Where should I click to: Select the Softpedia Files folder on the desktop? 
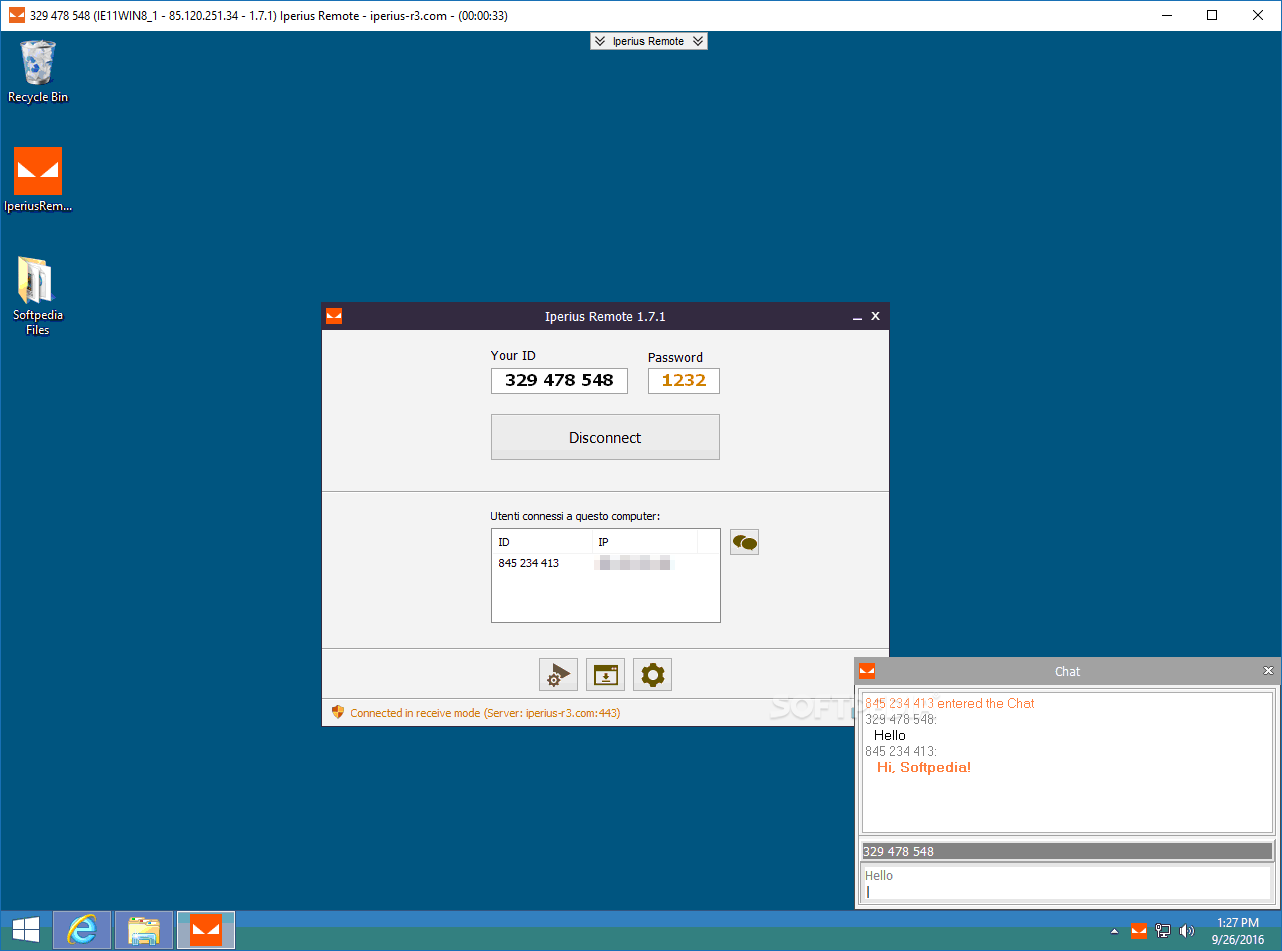(38, 296)
